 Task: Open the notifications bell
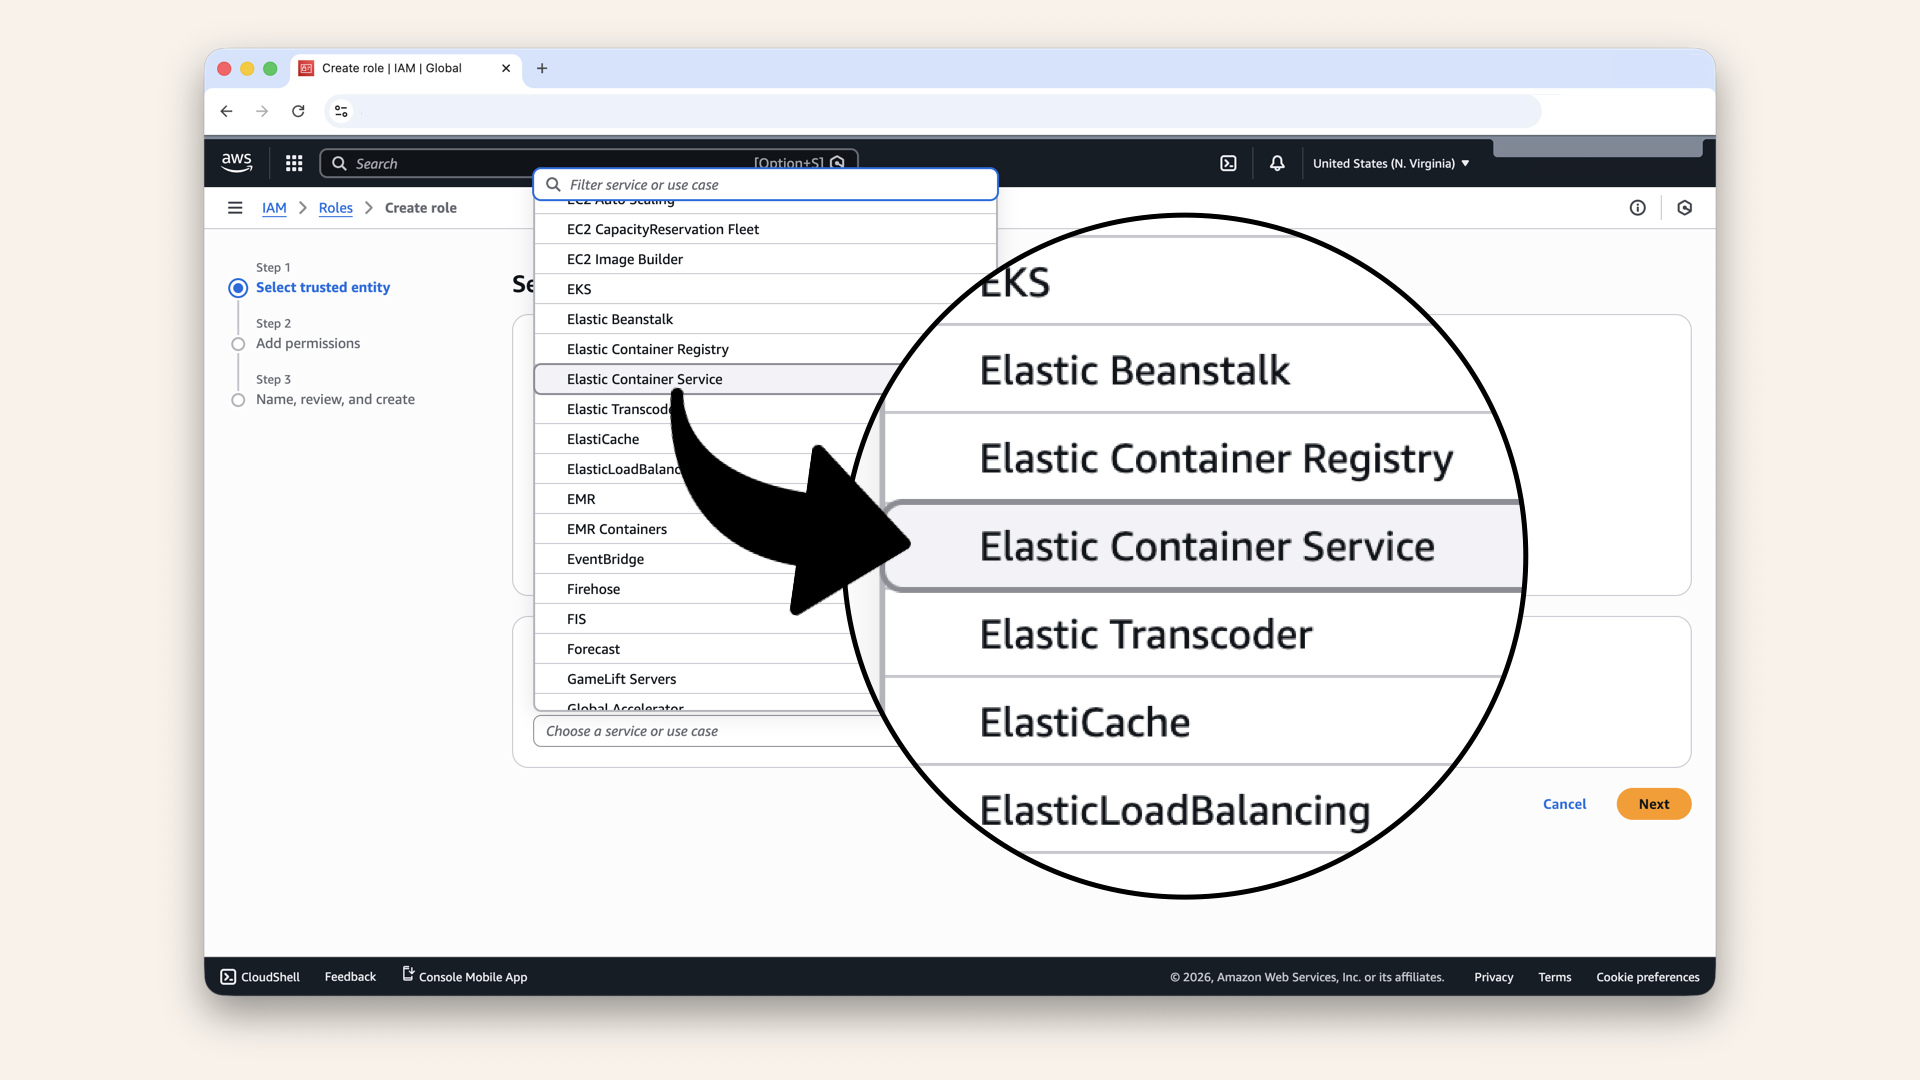point(1276,162)
